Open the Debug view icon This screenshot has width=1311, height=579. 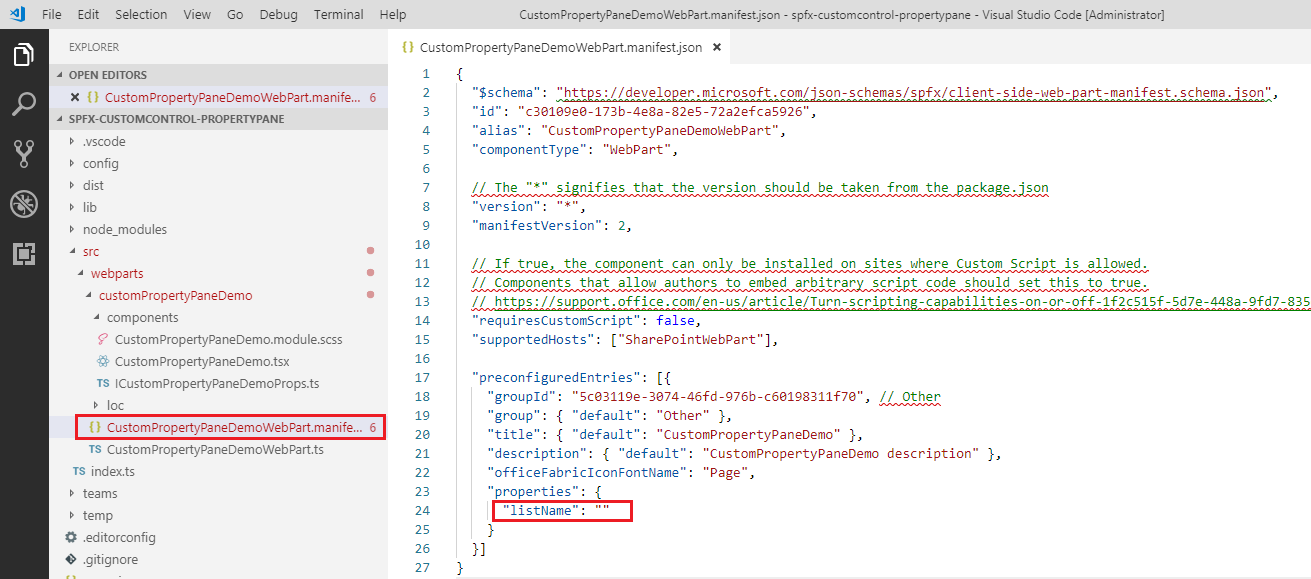tap(24, 204)
